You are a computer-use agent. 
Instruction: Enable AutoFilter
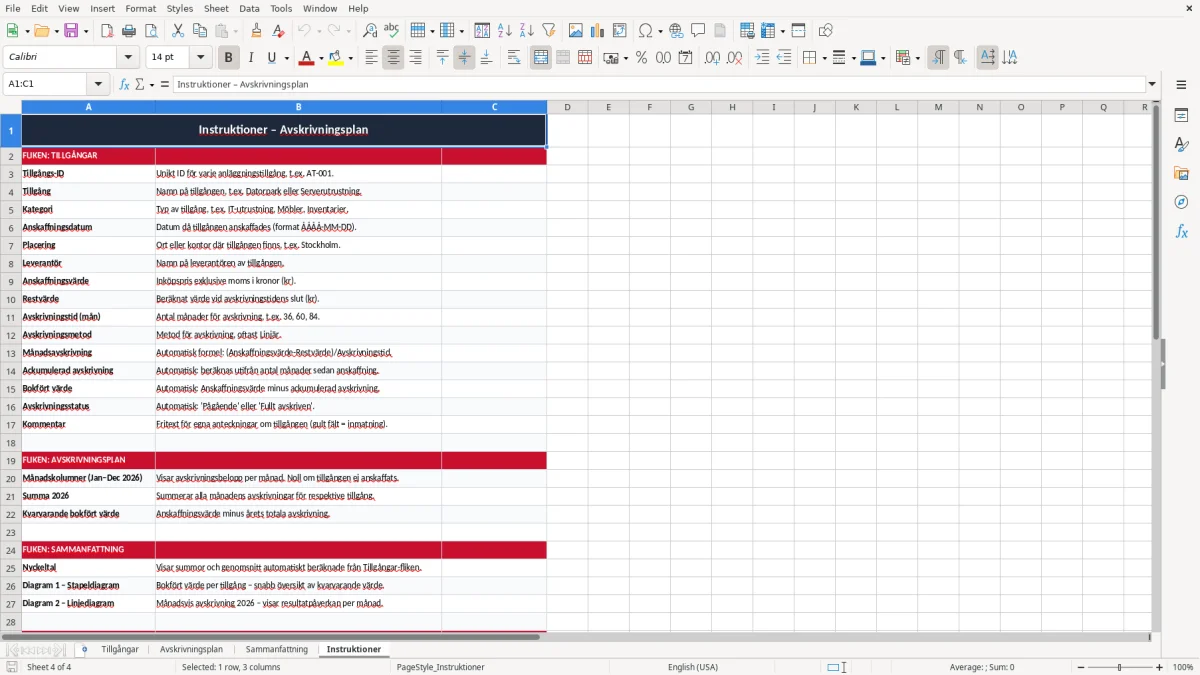pyautogui.click(x=548, y=31)
